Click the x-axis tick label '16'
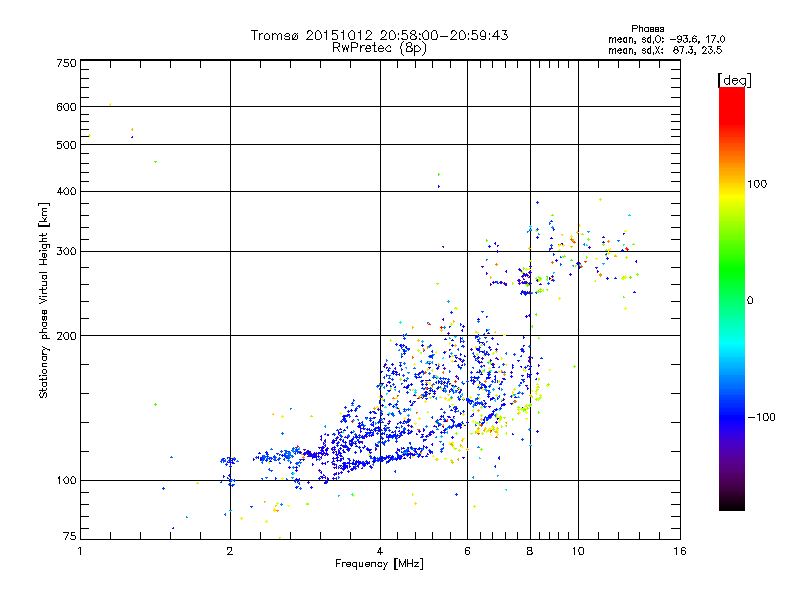 (x=680, y=551)
